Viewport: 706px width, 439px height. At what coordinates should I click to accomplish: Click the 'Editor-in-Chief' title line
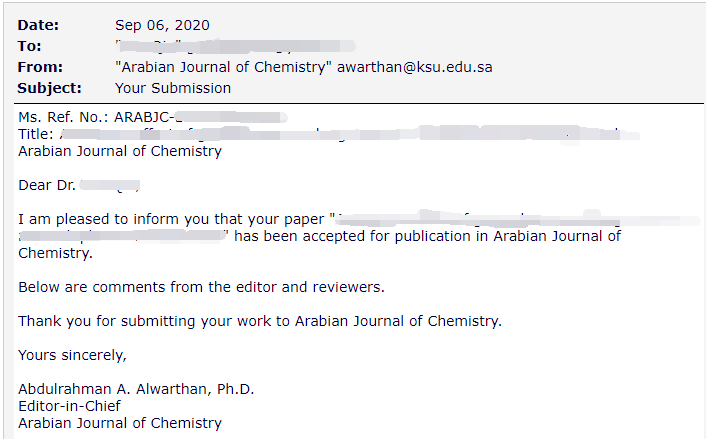69,406
